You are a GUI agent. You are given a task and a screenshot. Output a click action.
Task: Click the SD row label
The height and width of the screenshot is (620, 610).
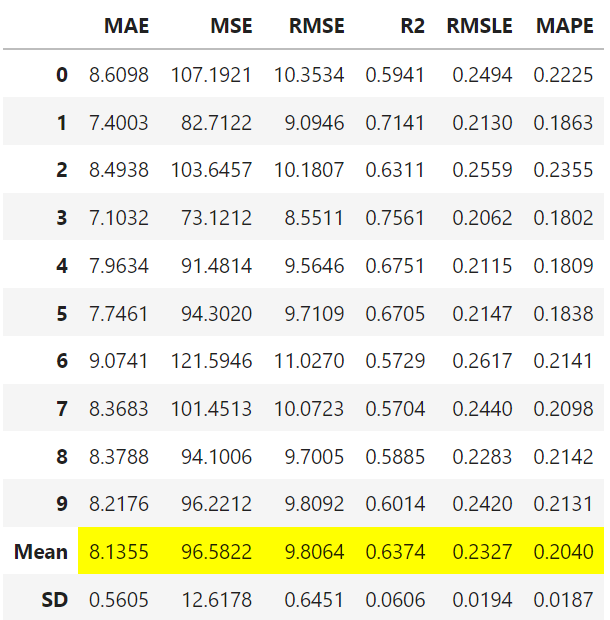55,600
